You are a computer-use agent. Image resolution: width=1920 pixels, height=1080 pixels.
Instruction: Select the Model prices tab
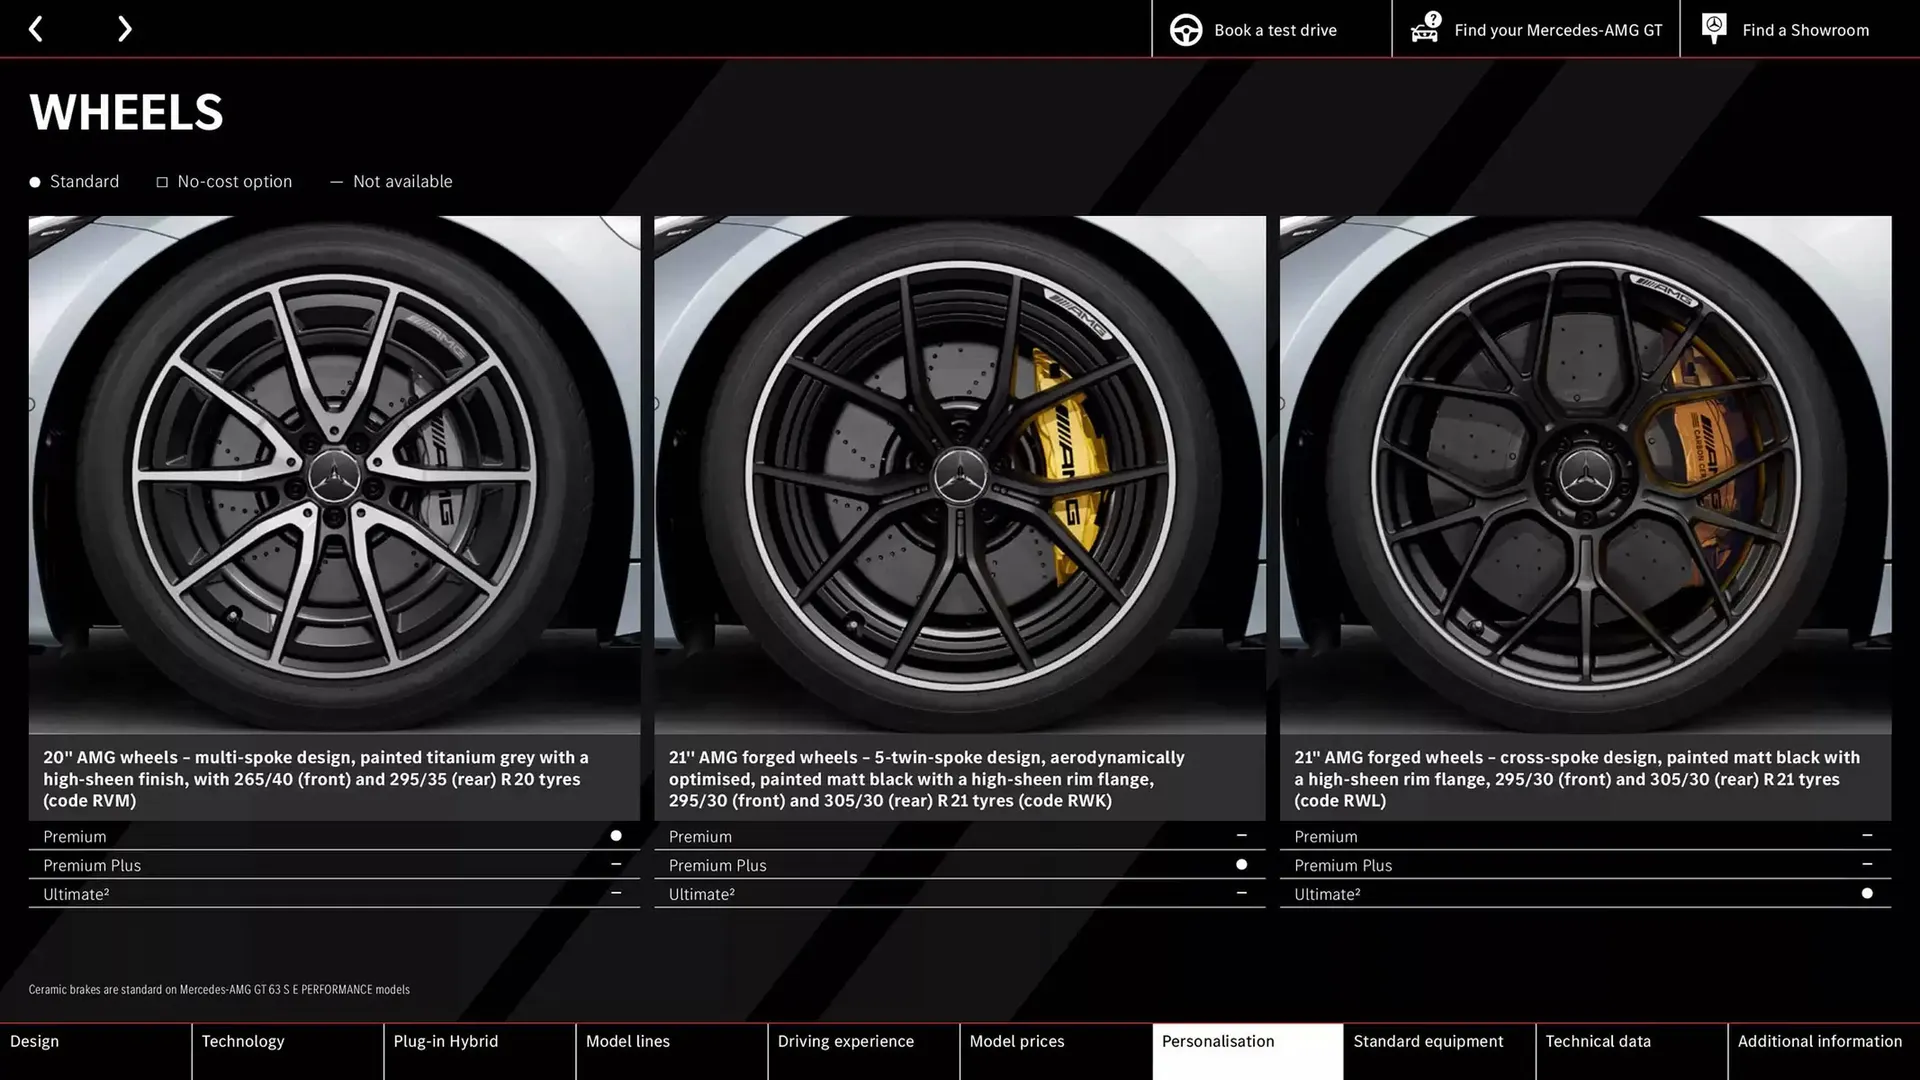[1055, 1051]
